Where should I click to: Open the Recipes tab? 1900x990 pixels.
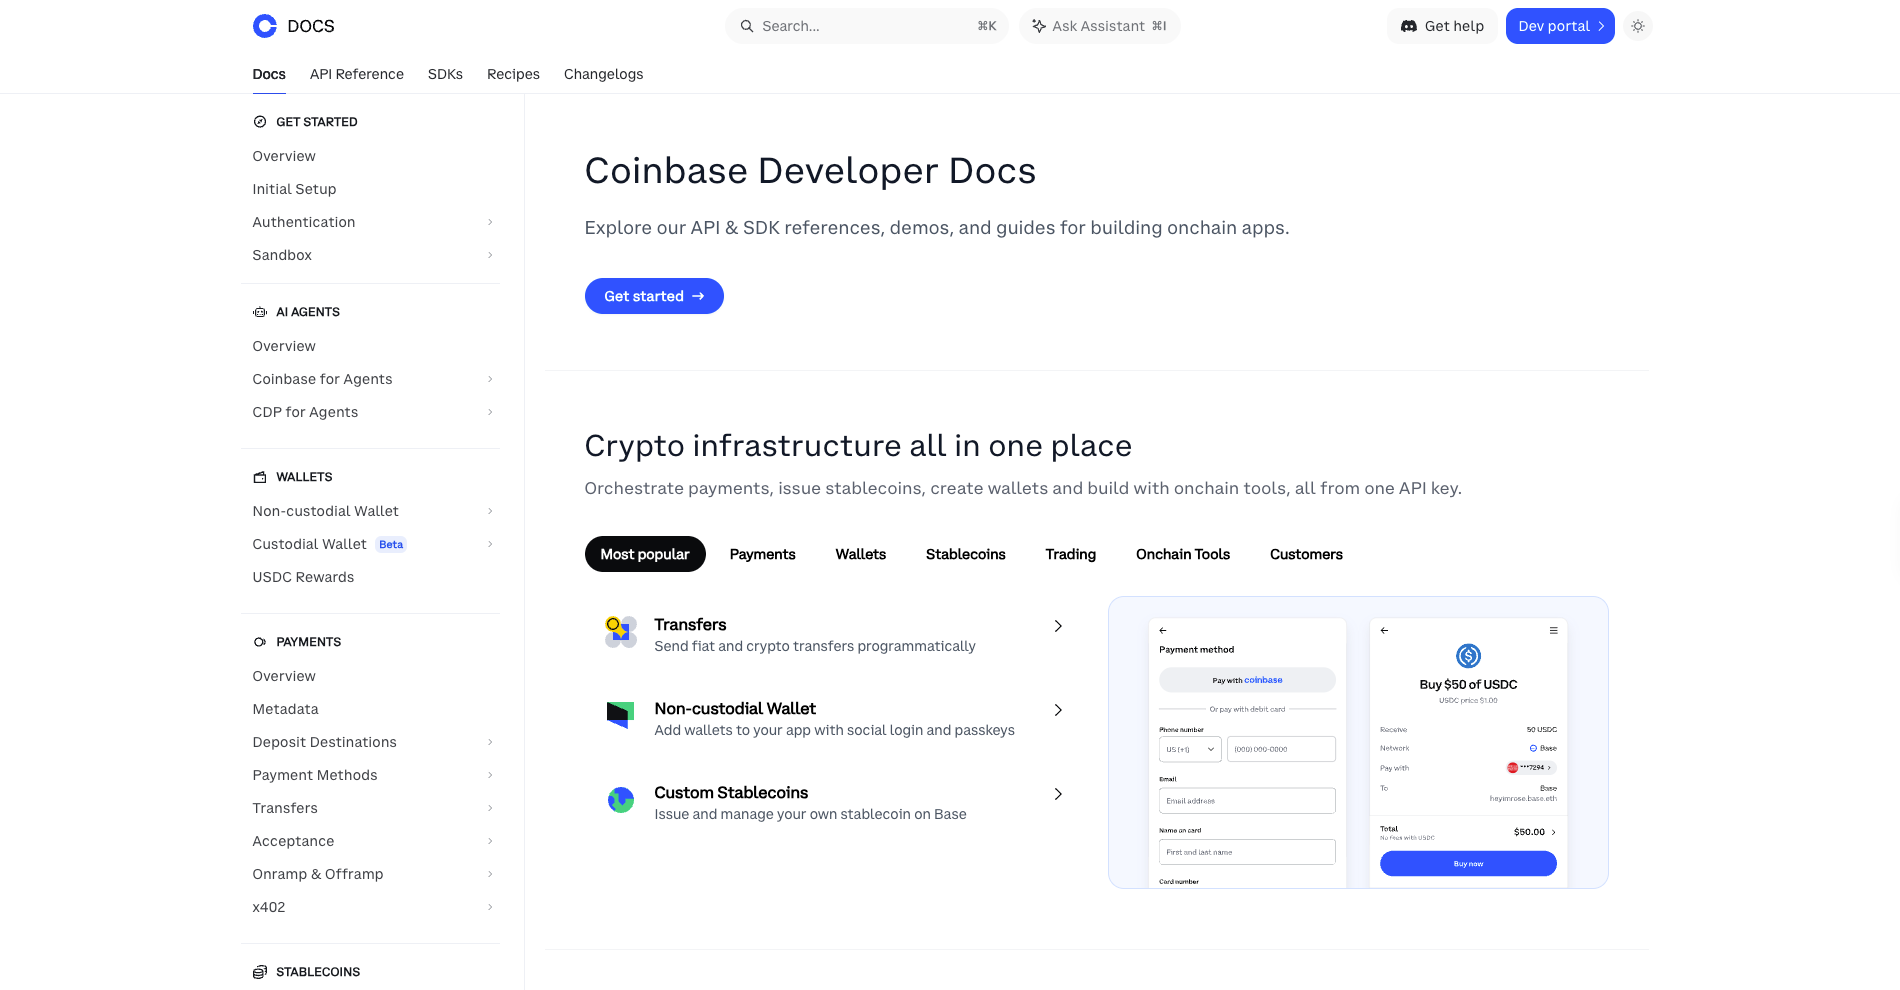coord(513,74)
